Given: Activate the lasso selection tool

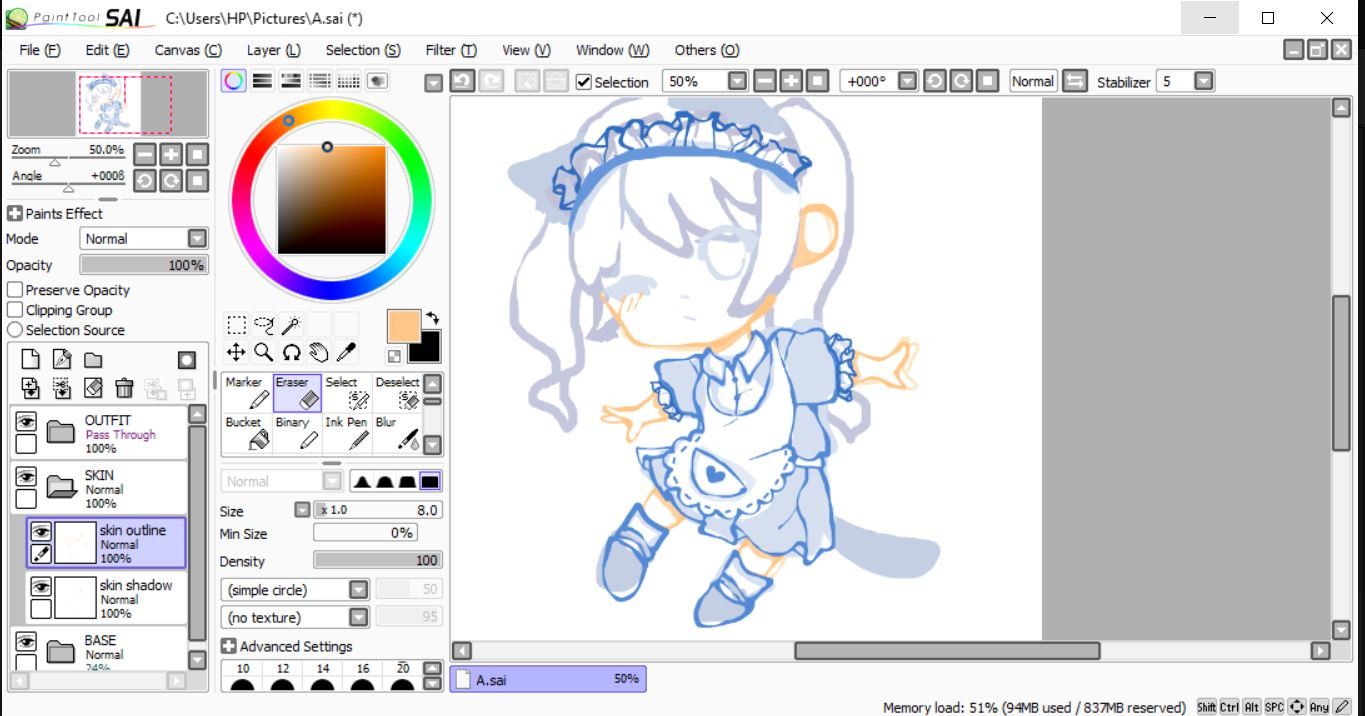Looking at the screenshot, I should (x=264, y=324).
